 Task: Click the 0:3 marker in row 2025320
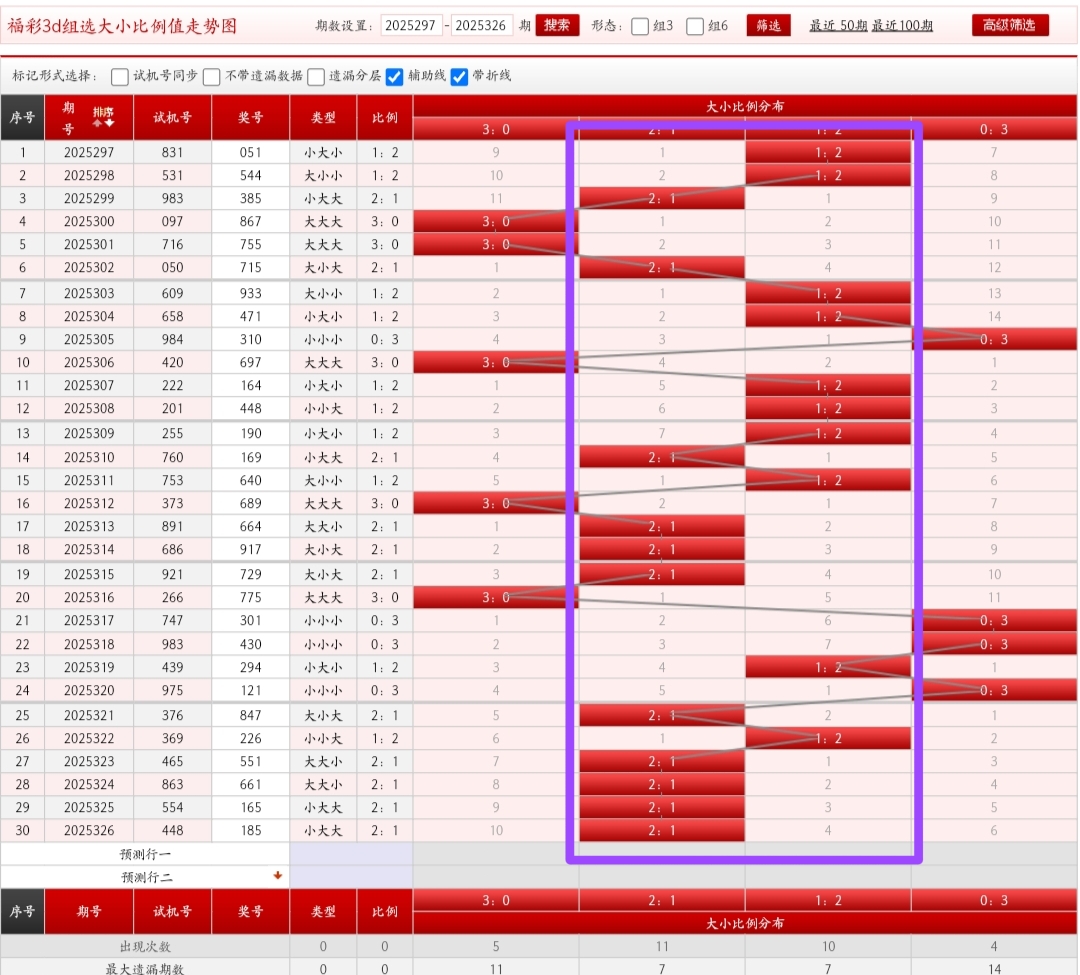click(x=993, y=690)
